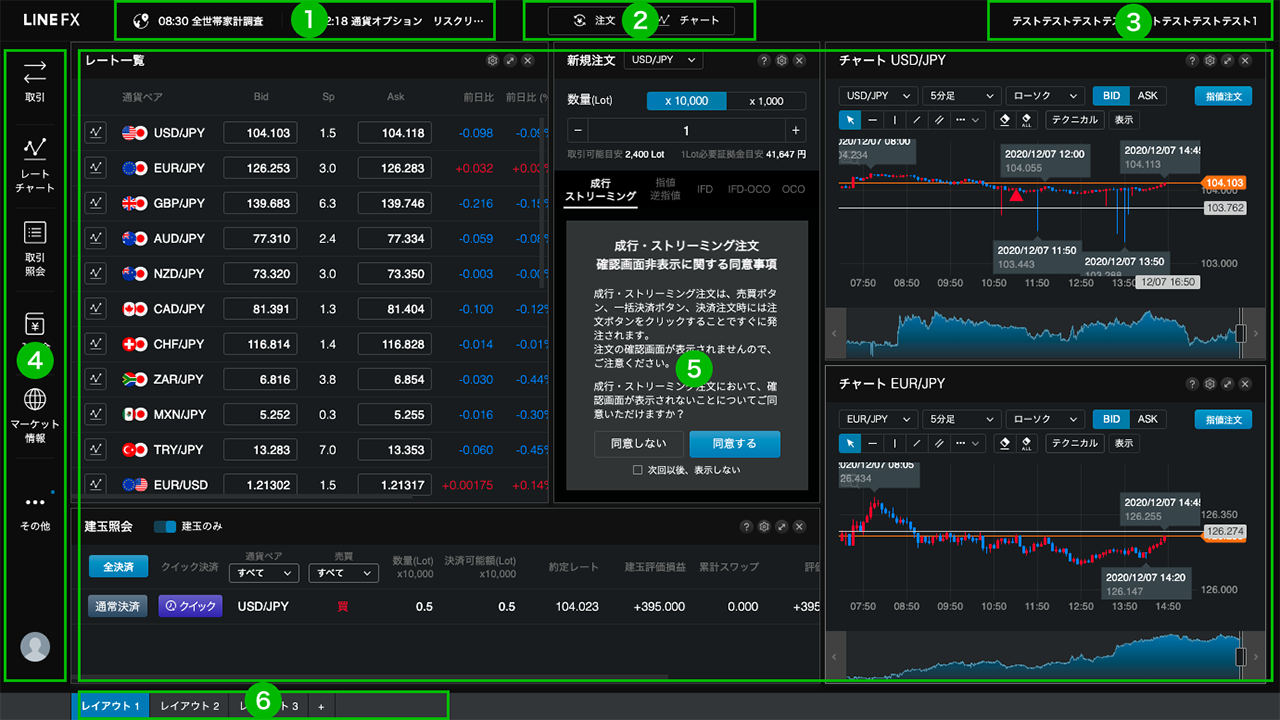Viewport: 1280px width, 720px height.
Task: Open the 通貨ペア すべて dropdown in 建玉照会
Action: tap(263, 572)
